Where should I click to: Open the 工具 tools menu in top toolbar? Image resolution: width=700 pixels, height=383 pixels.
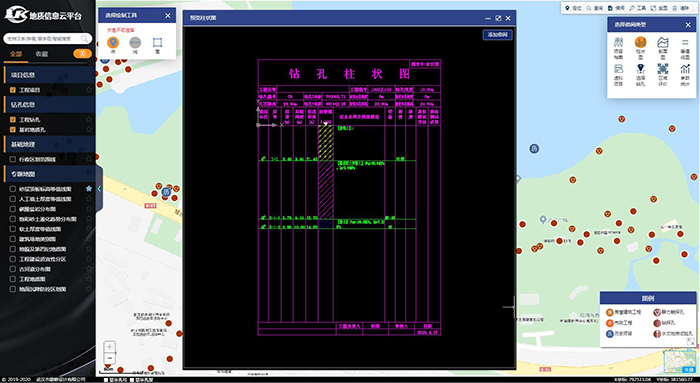638,8
